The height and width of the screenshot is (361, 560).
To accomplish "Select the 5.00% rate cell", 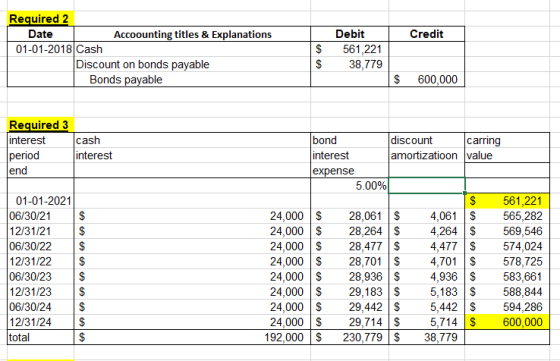I will [350, 186].
